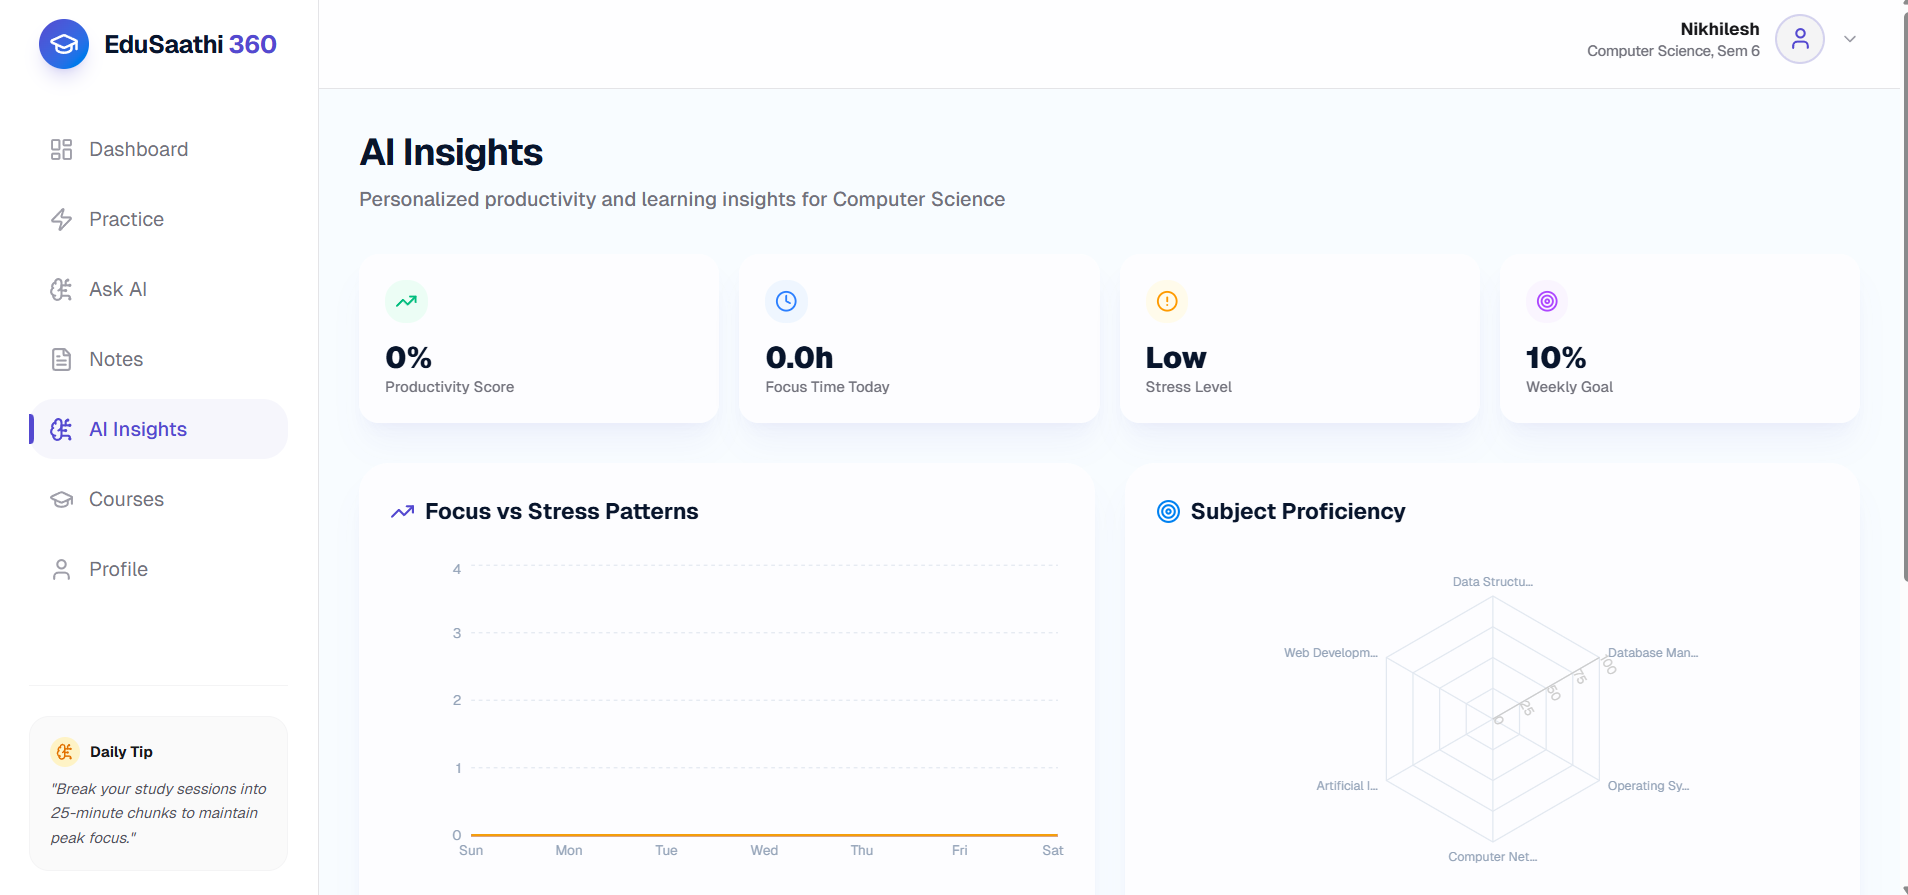
Task: Click the user avatar icon
Action: pyautogui.click(x=1800, y=39)
